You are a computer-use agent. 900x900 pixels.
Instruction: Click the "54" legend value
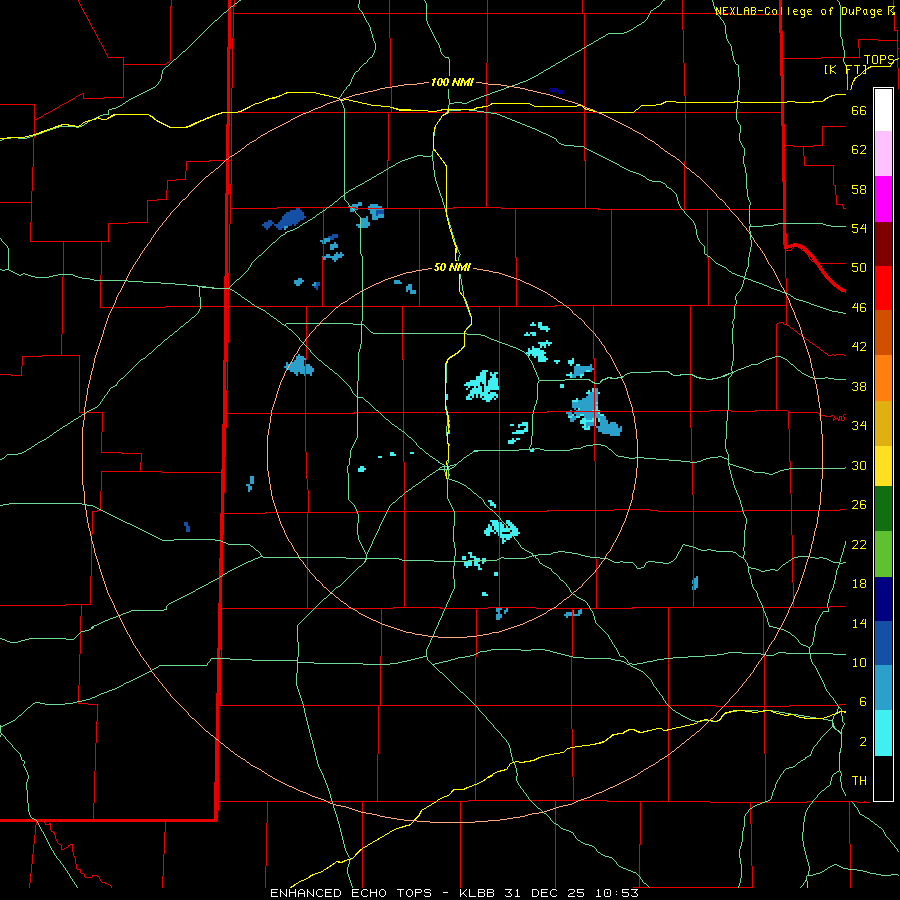pyautogui.click(x=859, y=228)
